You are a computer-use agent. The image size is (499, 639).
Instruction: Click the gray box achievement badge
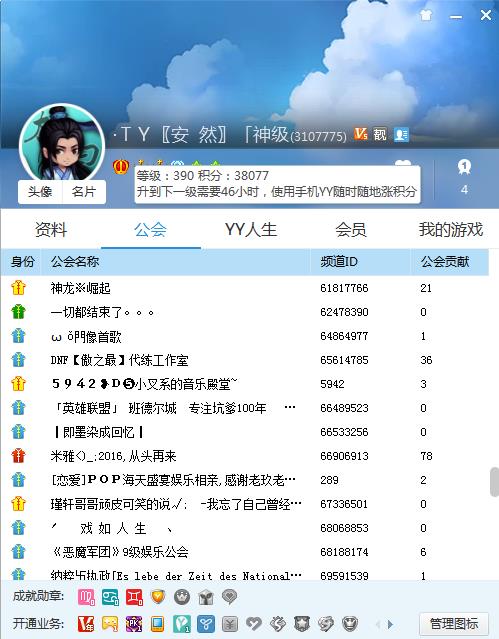coord(206,597)
